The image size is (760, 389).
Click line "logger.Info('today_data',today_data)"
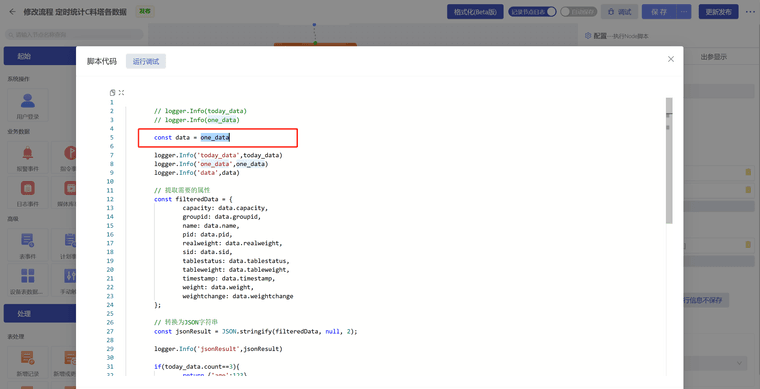pyautogui.click(x=218, y=155)
